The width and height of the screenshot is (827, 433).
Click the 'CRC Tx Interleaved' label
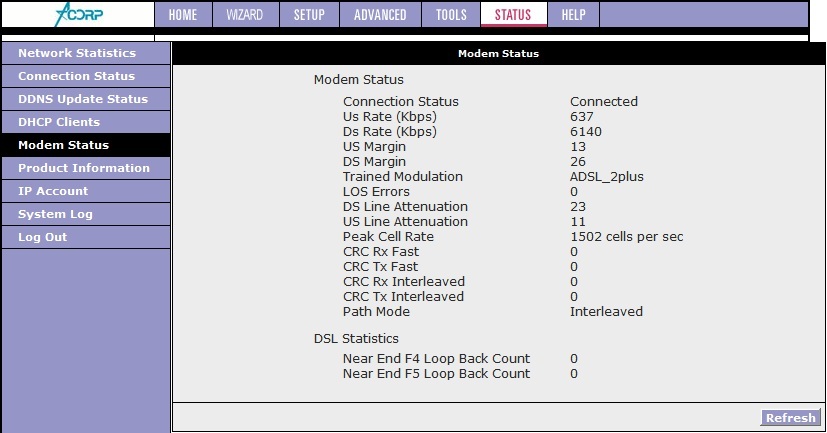(x=403, y=296)
